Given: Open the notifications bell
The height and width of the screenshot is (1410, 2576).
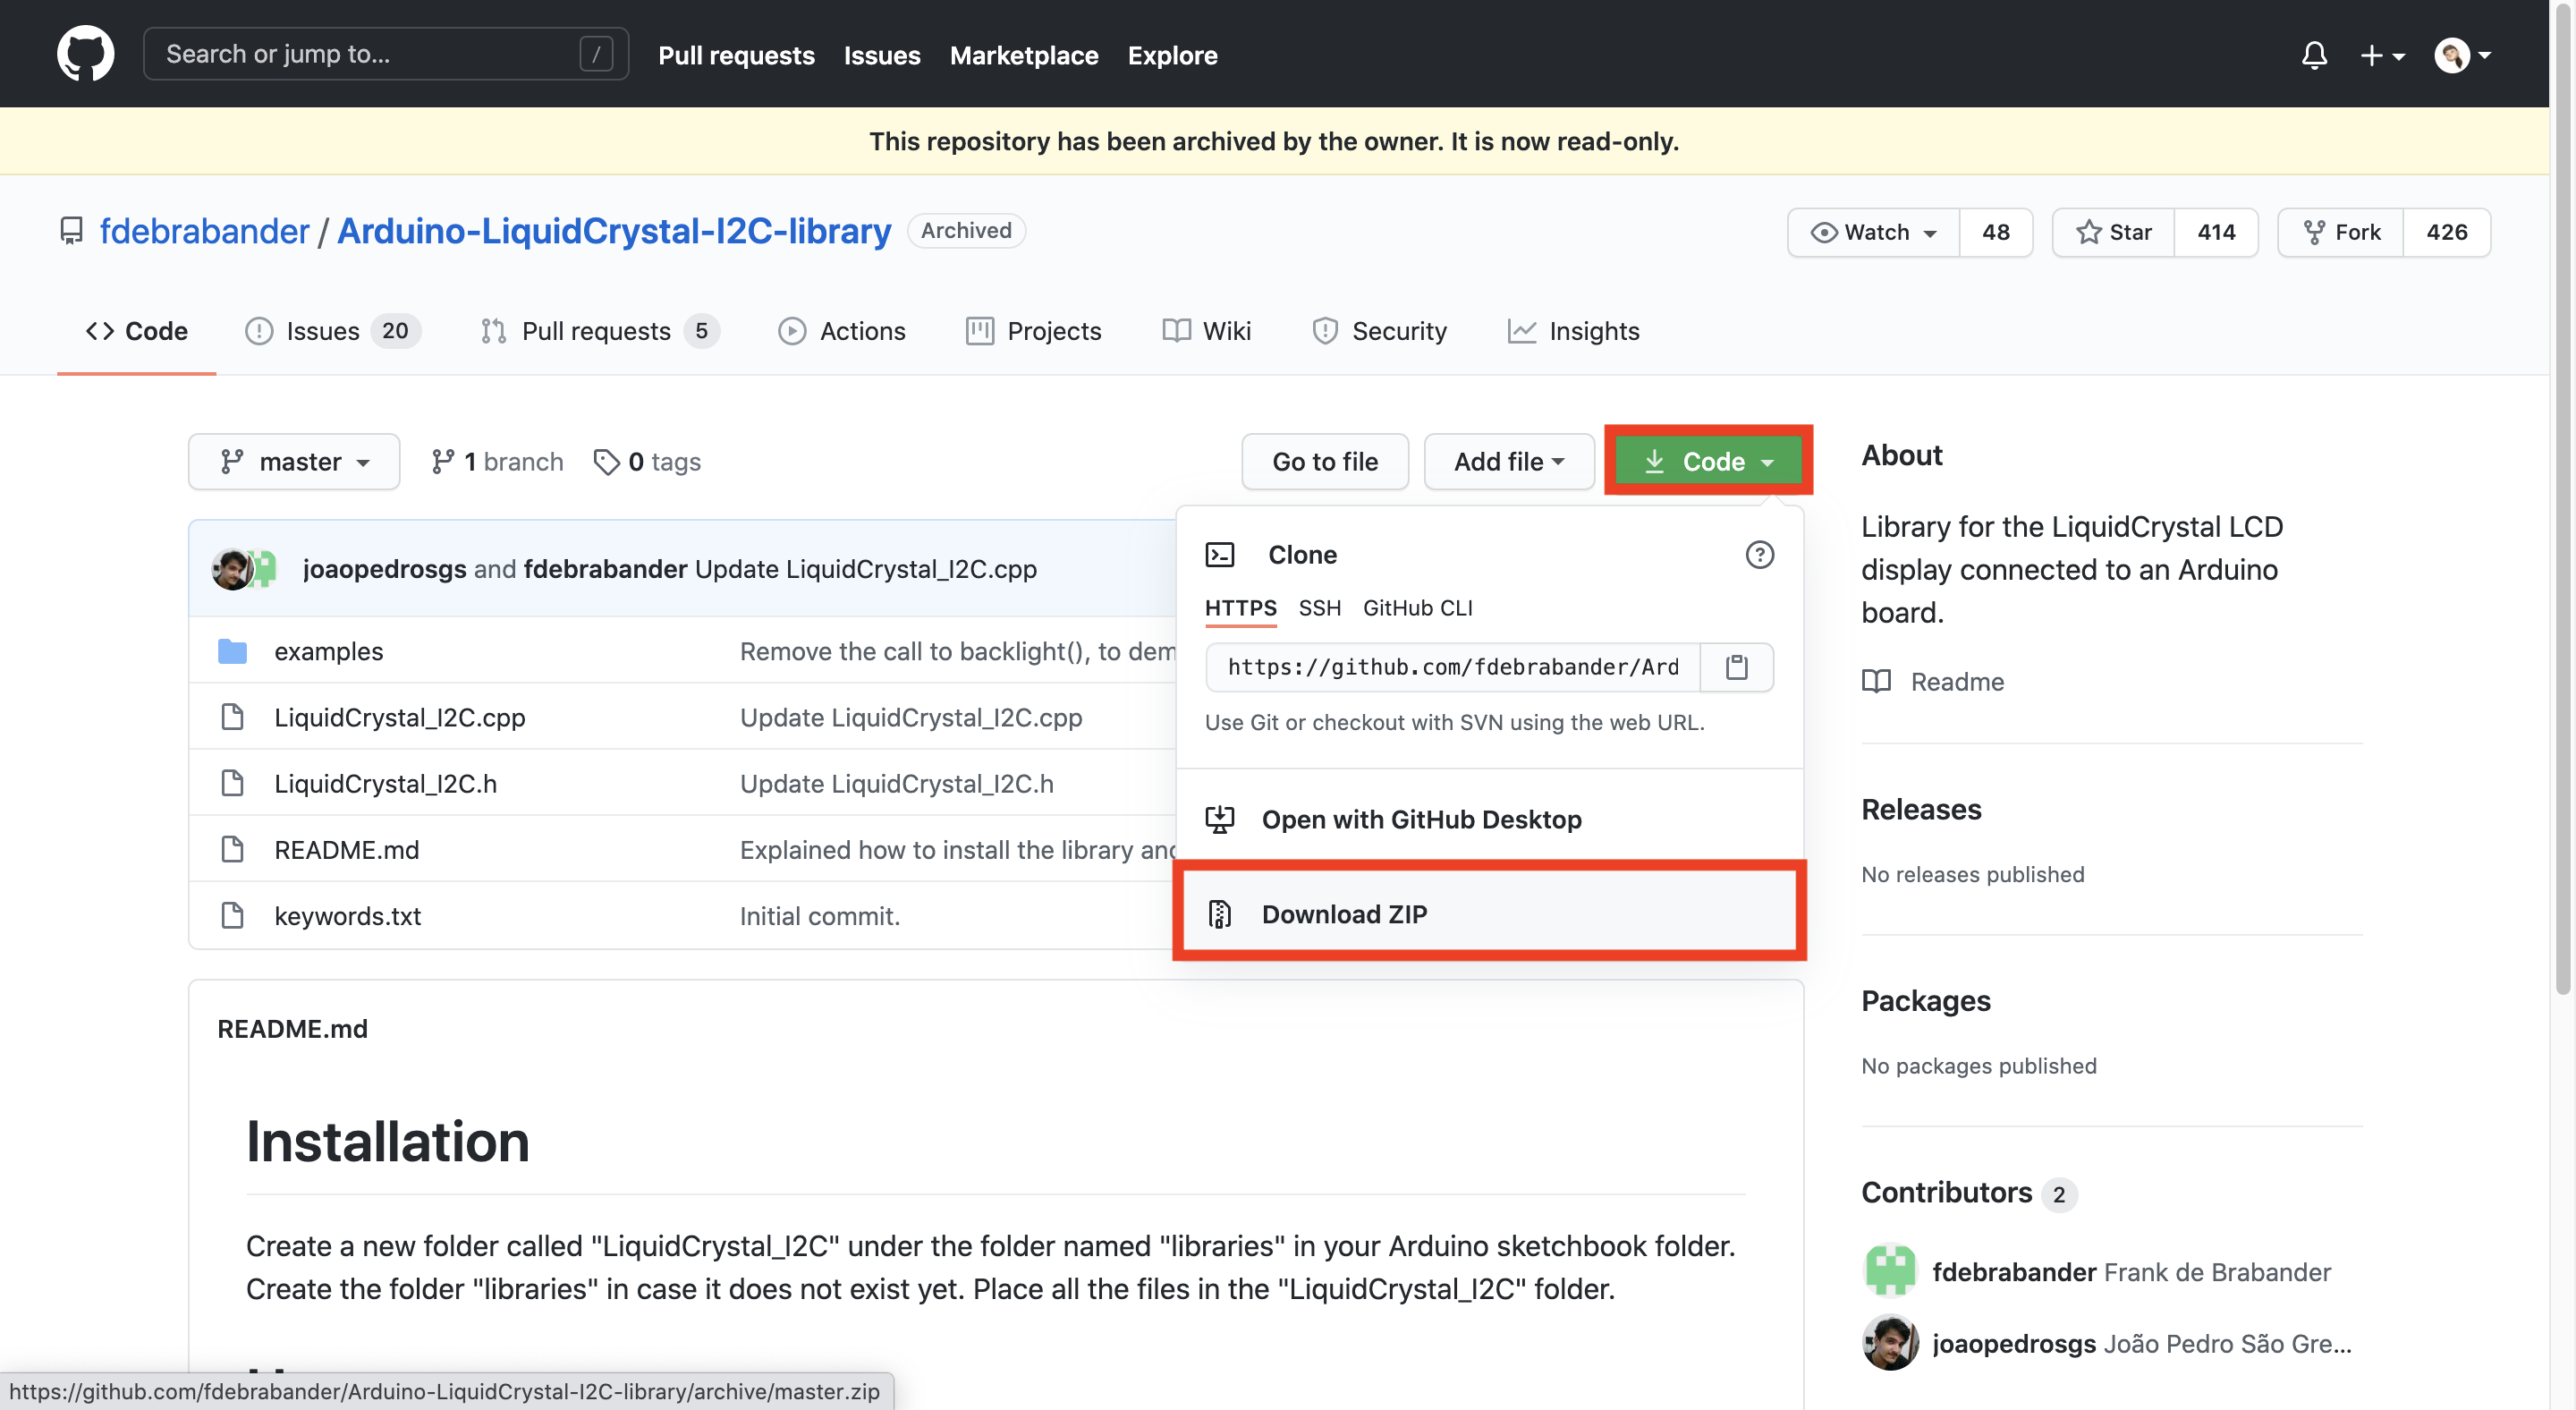Looking at the screenshot, I should pos(2314,55).
